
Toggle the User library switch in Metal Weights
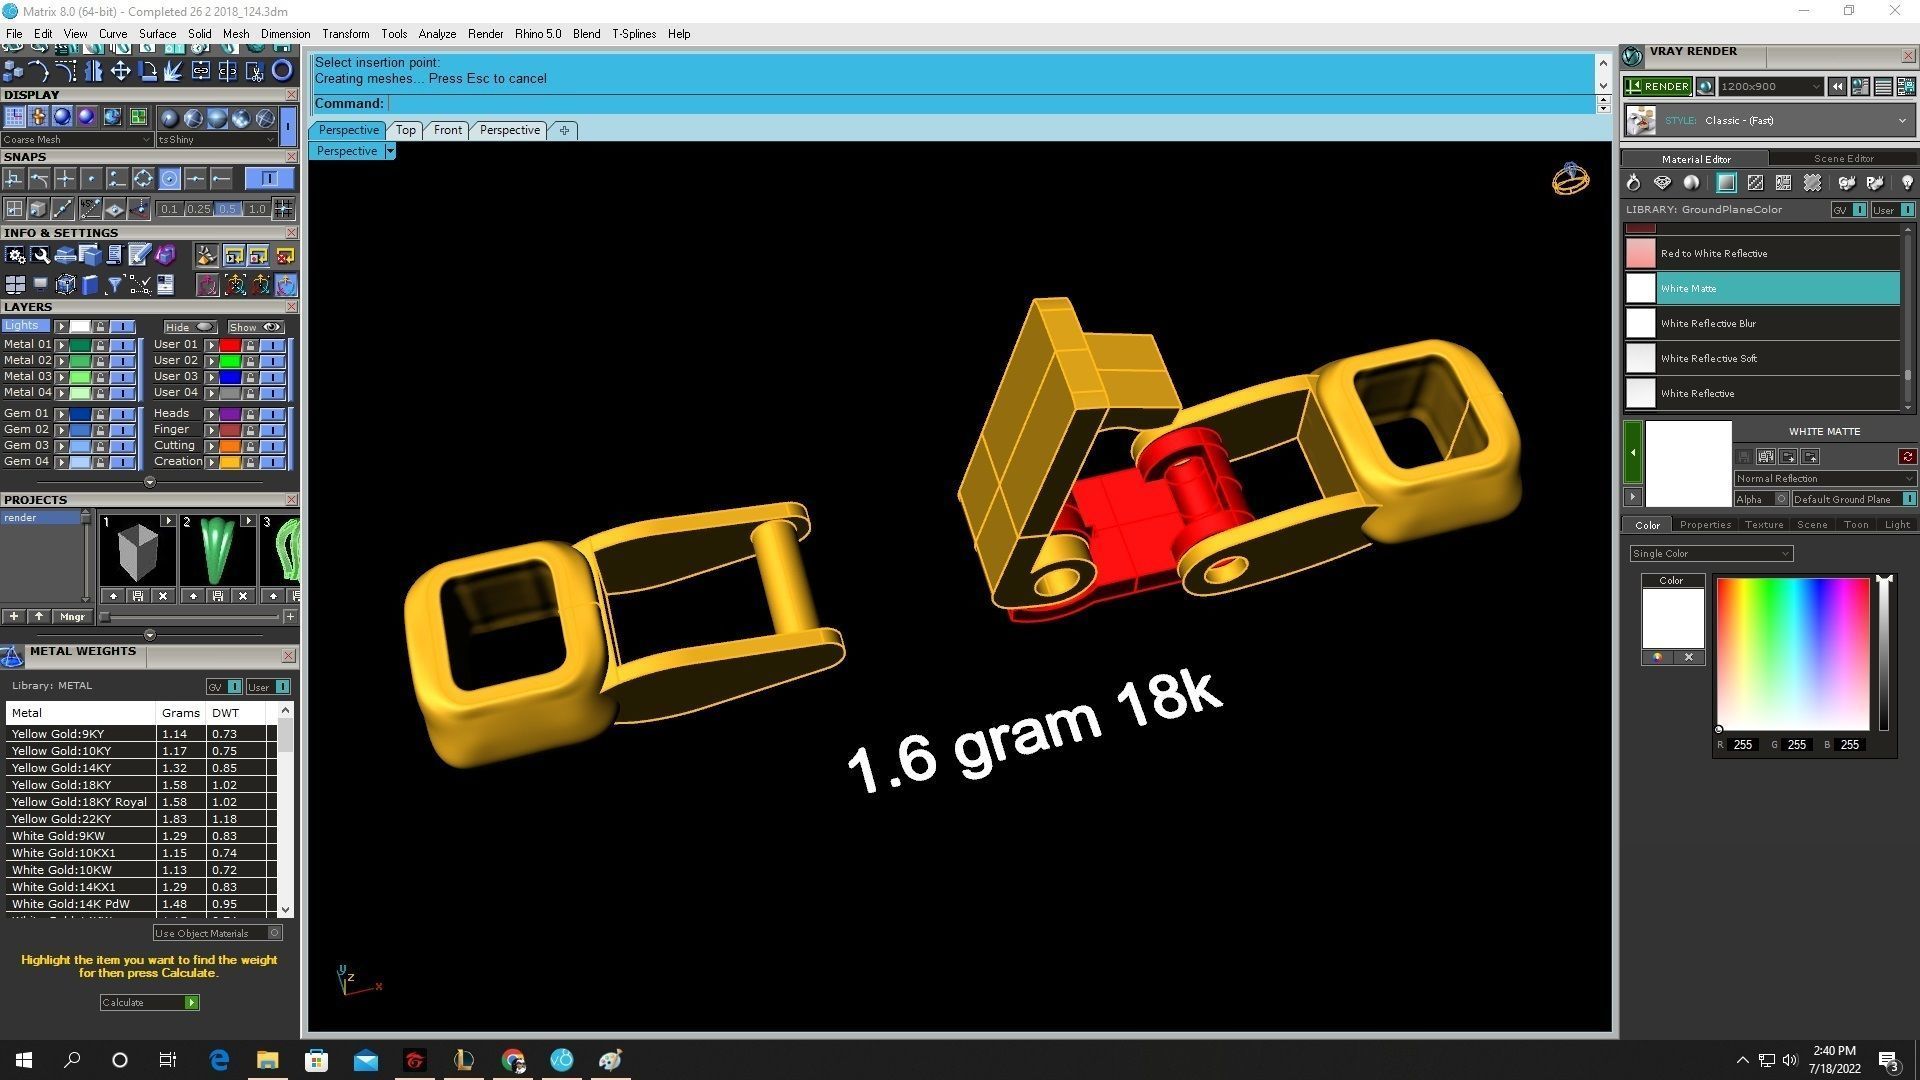283,687
